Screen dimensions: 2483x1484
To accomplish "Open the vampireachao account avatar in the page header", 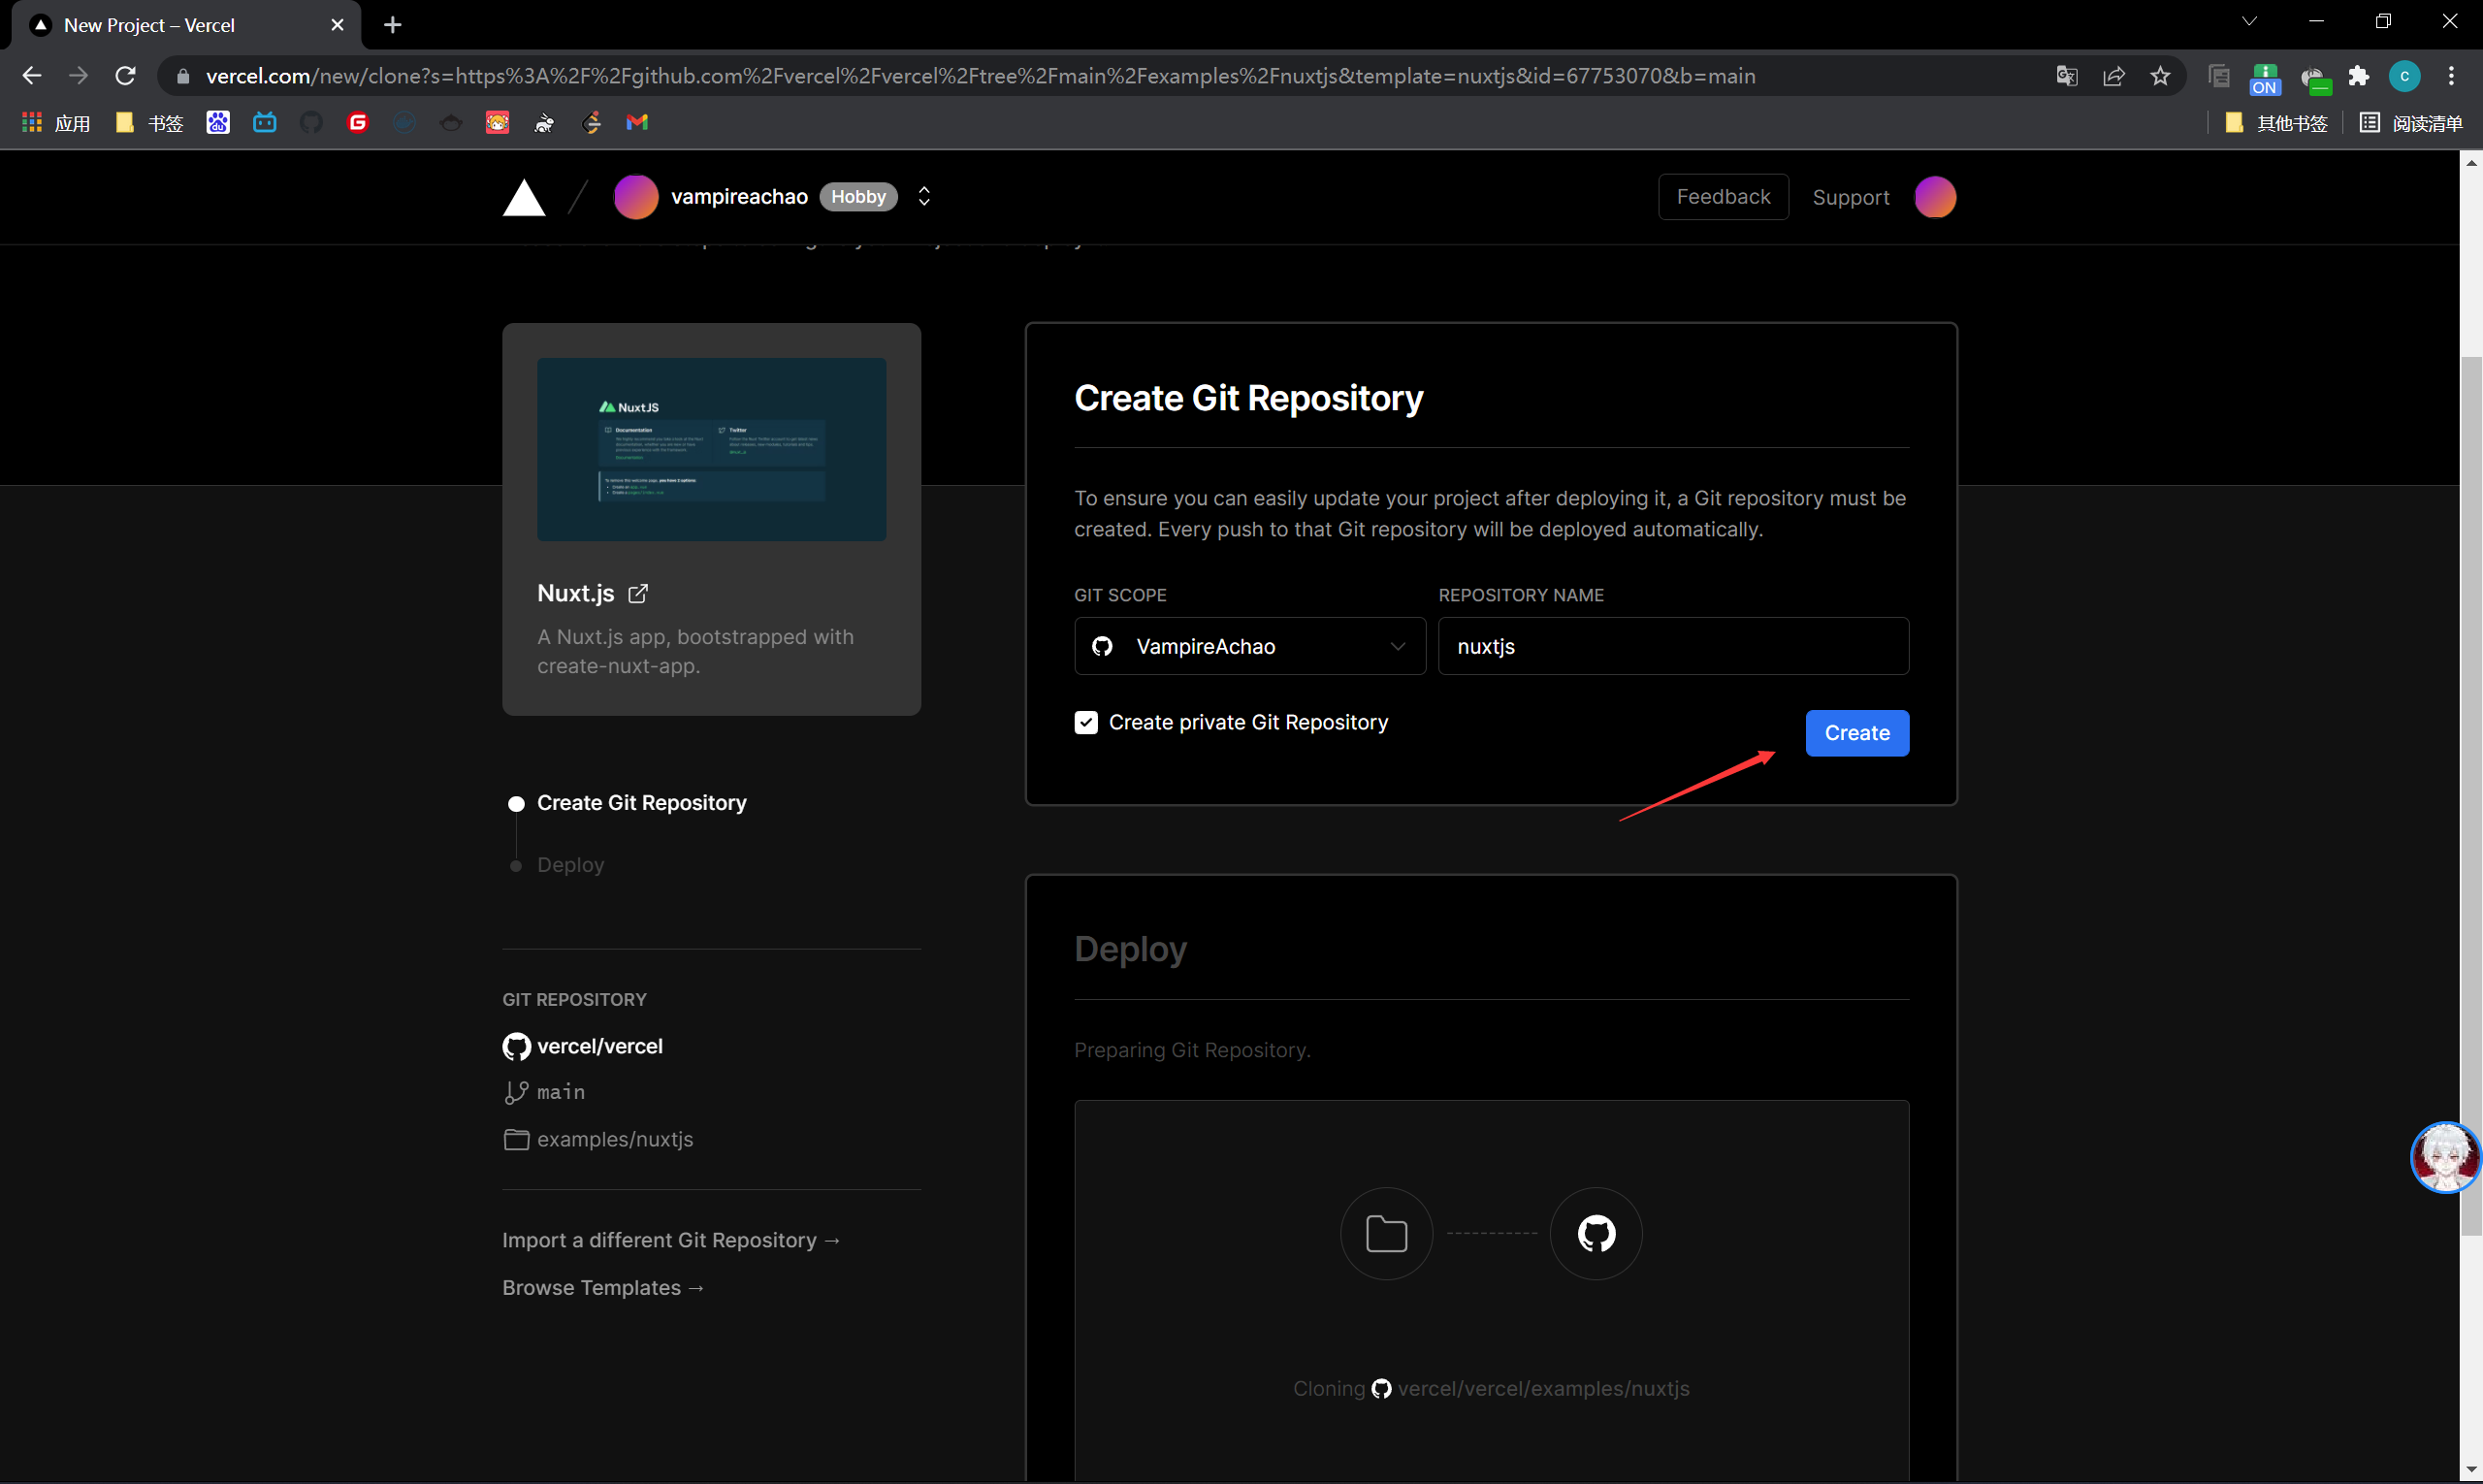I will click(x=636, y=197).
